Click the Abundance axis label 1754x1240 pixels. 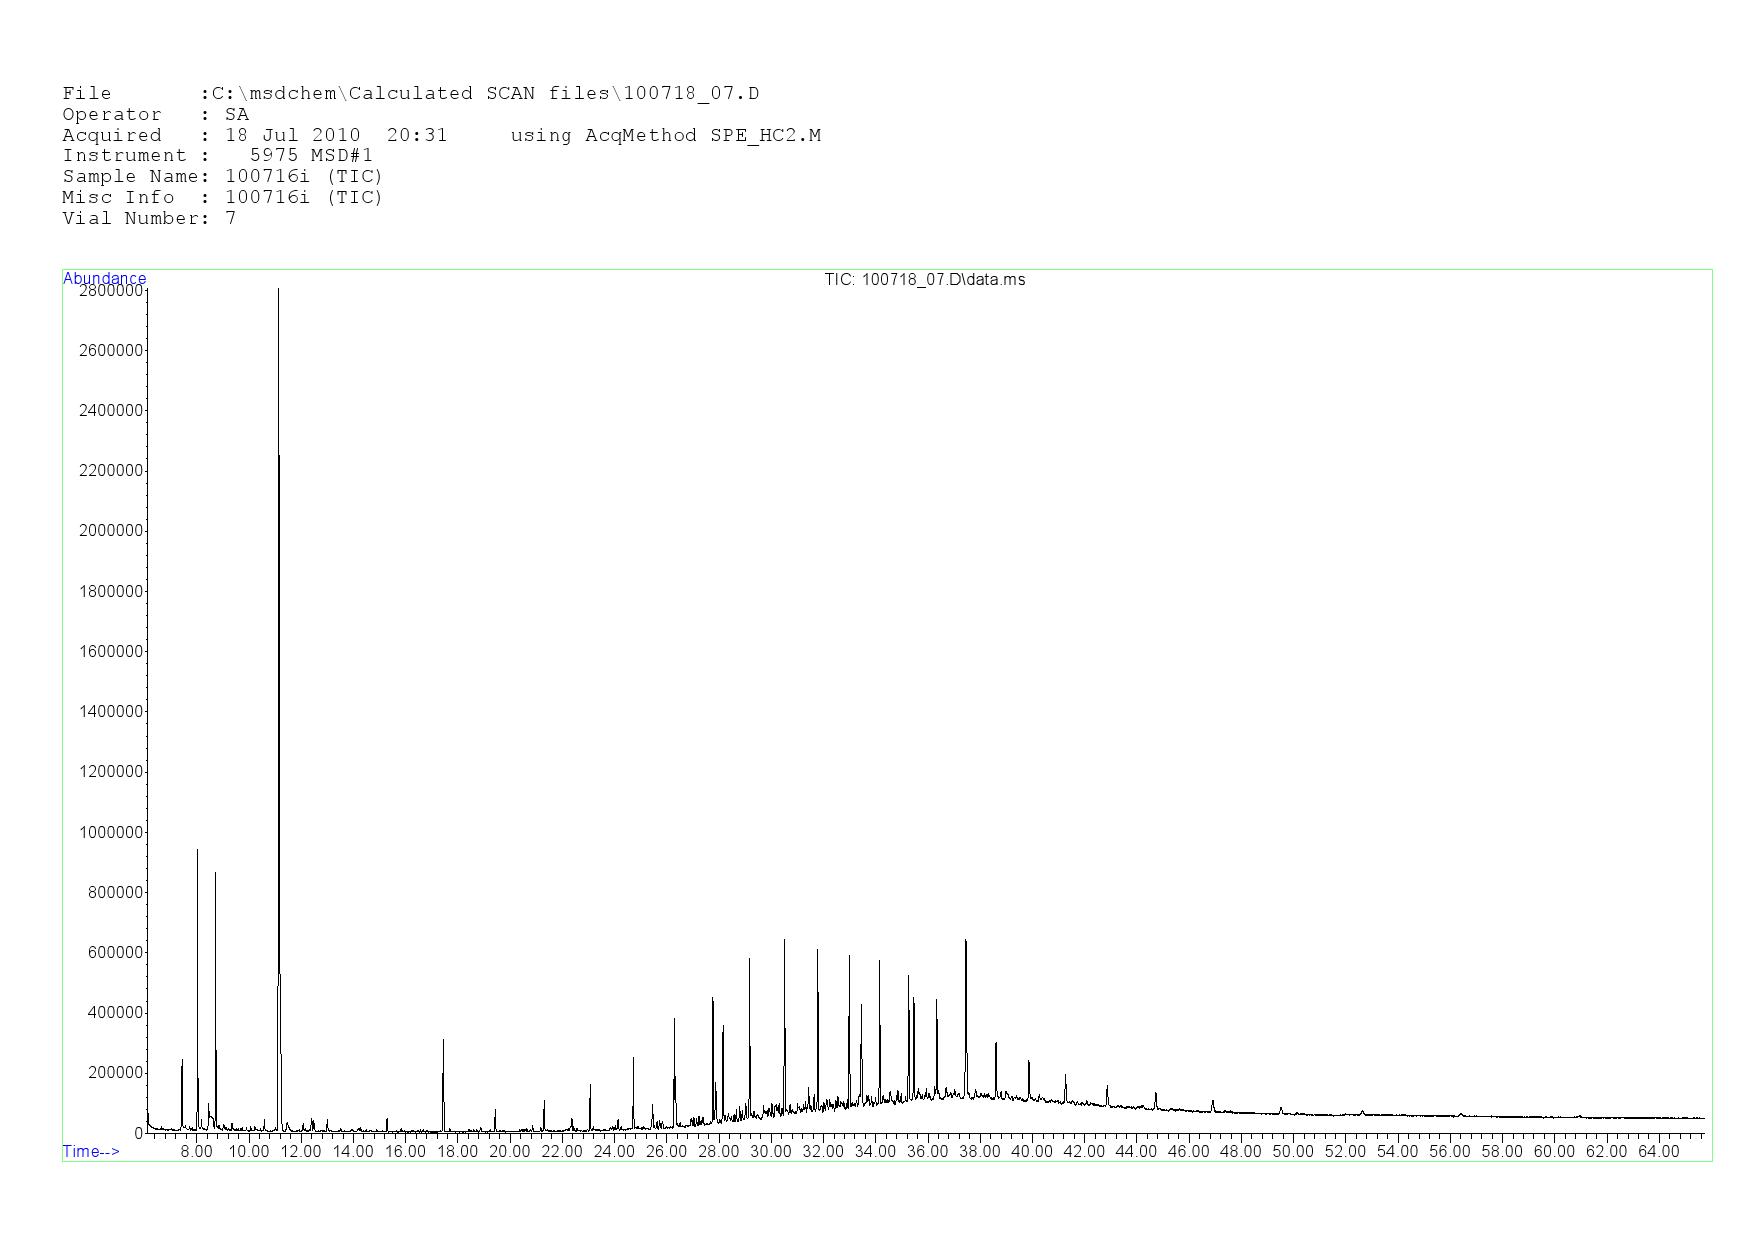104,278
